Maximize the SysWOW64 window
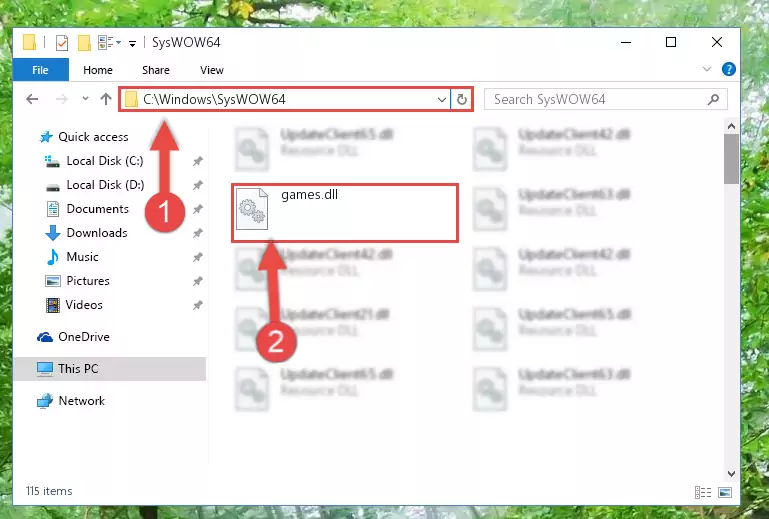769x519 pixels. 671,42
